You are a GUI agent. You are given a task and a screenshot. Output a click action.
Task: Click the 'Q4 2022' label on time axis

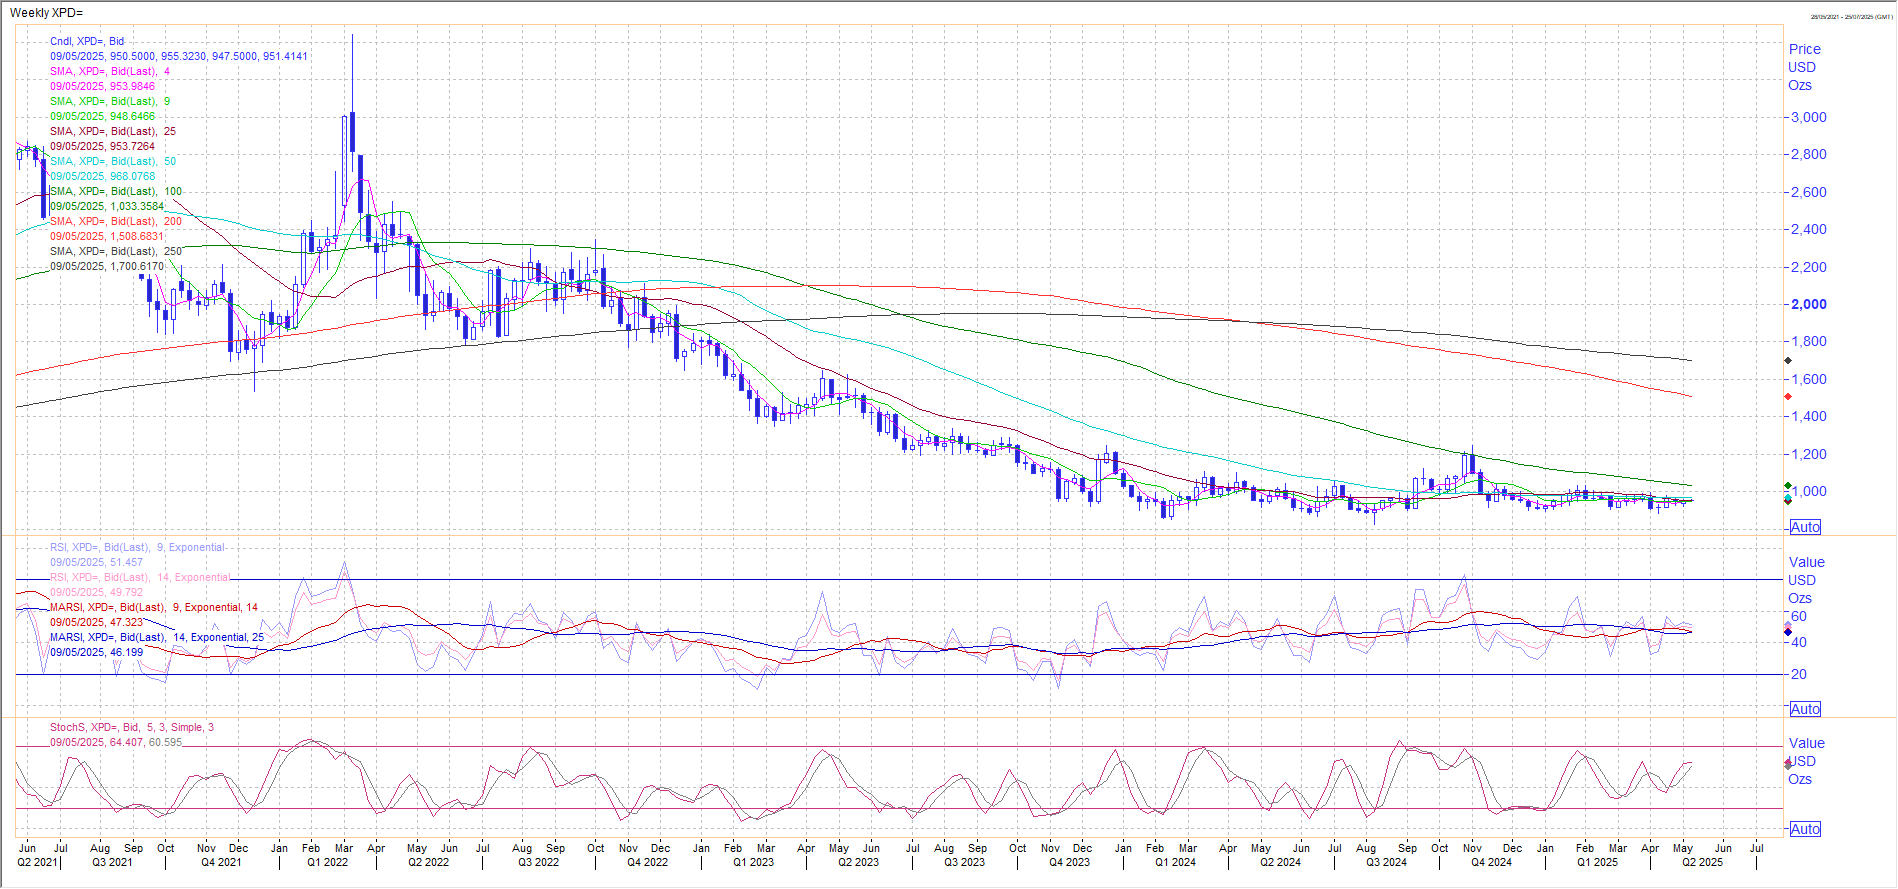coord(647,862)
